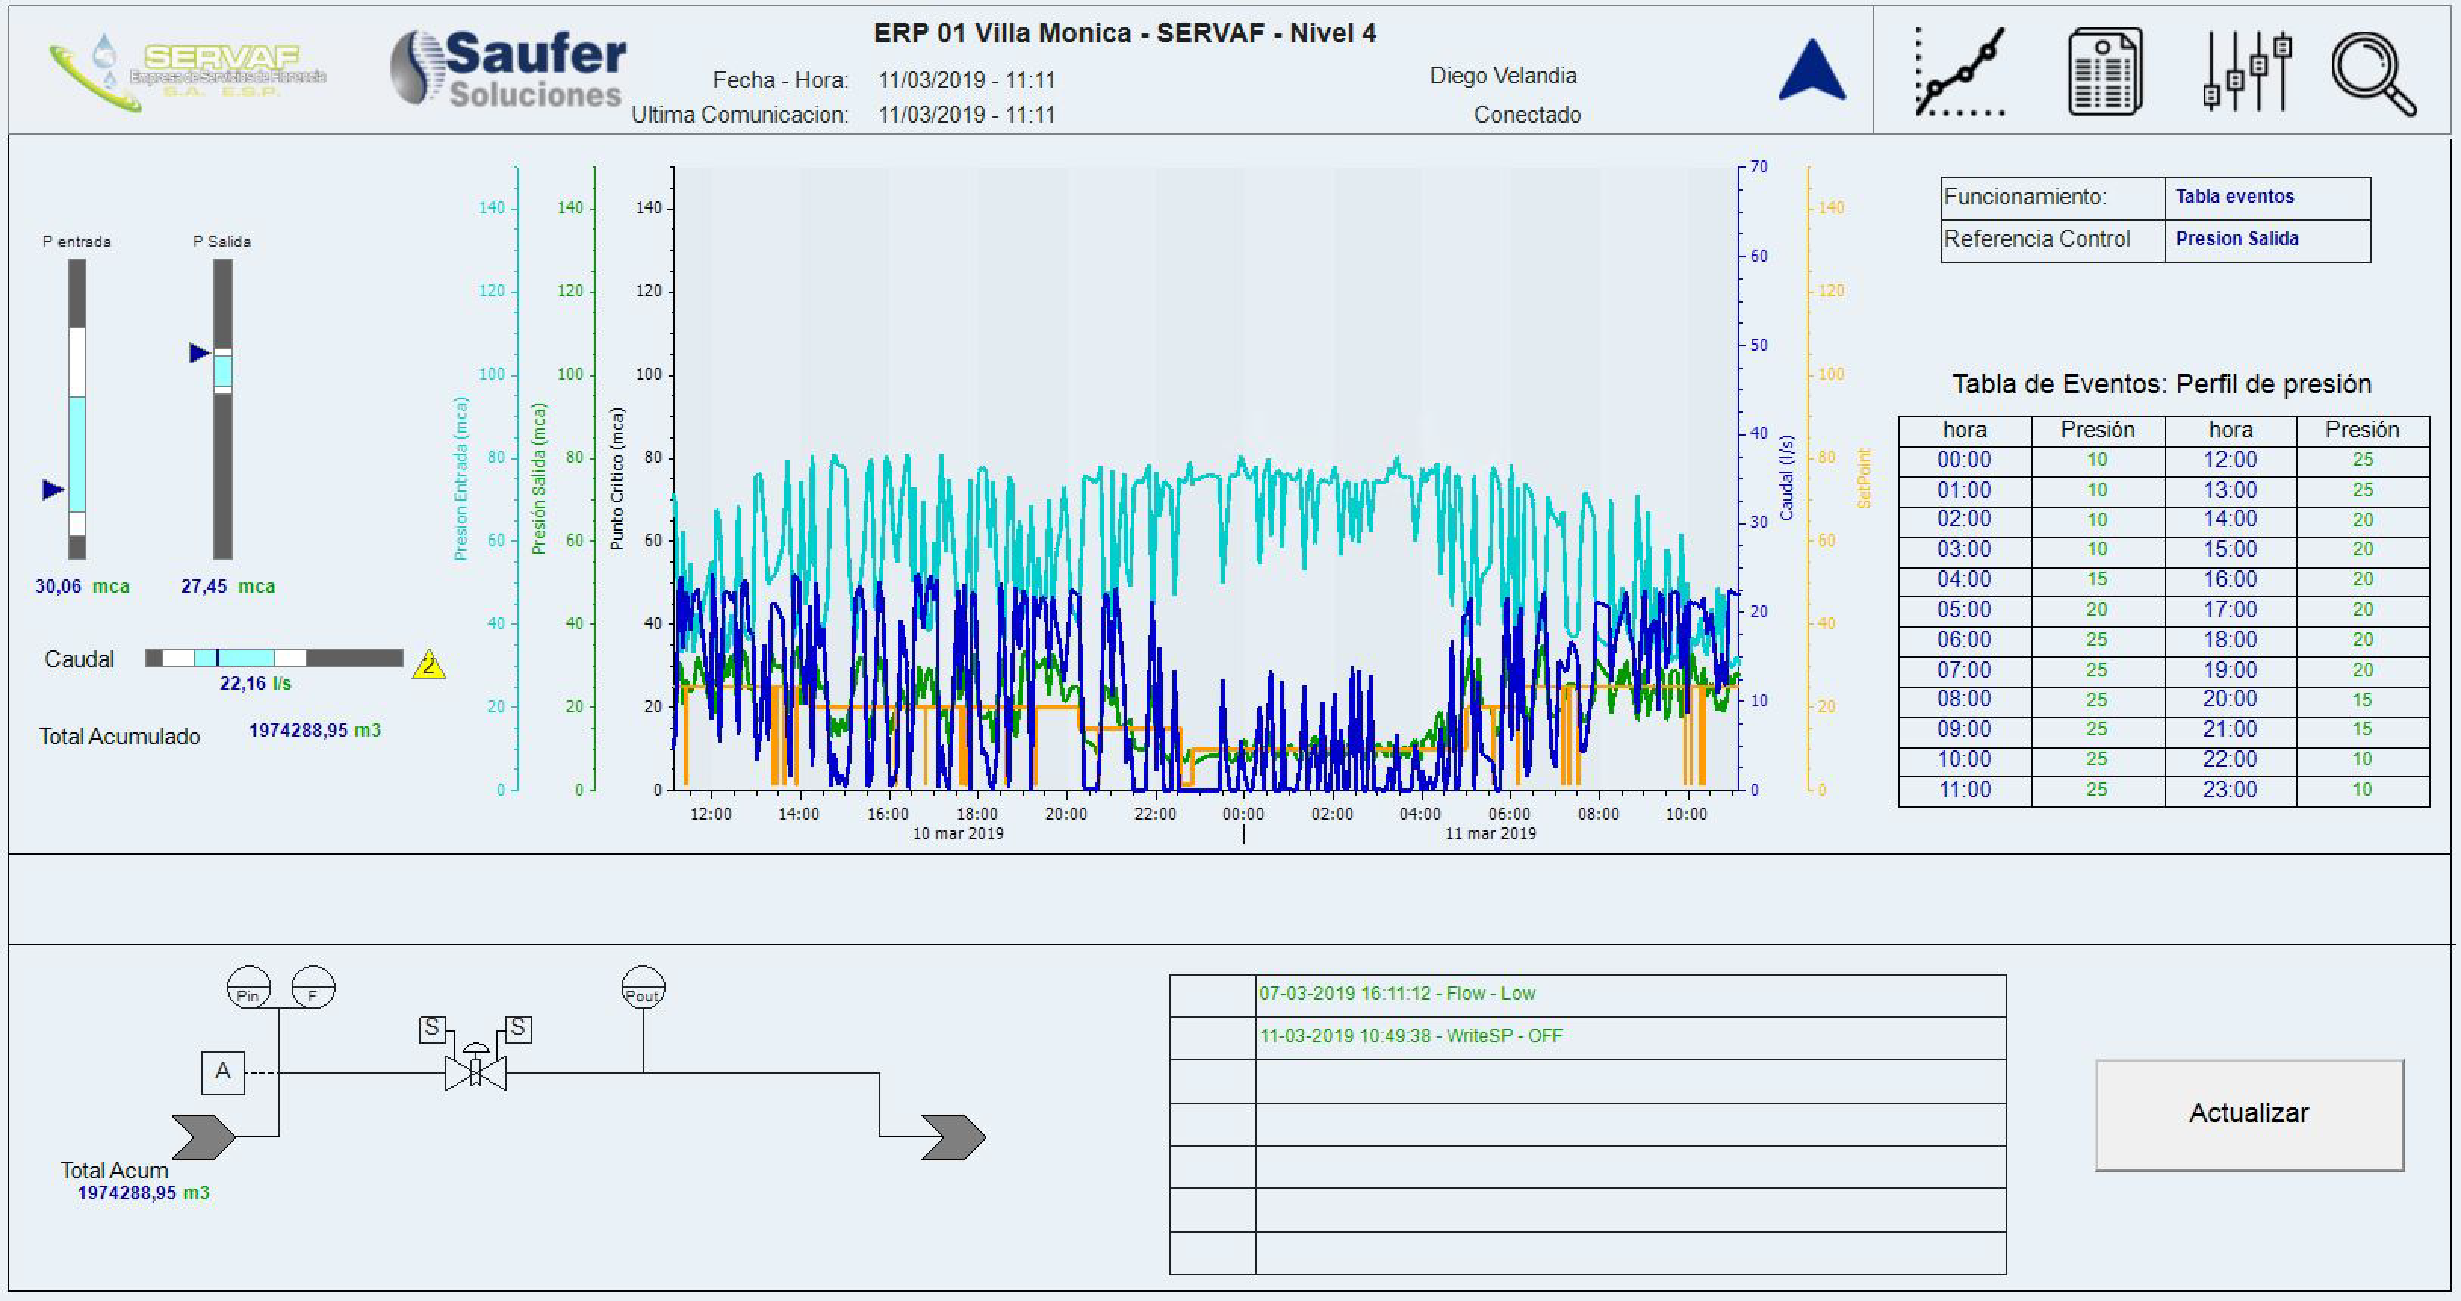Viewport: 2461px width, 1301px height.
Task: Click the Pout sensor symbol
Action: click(643, 988)
